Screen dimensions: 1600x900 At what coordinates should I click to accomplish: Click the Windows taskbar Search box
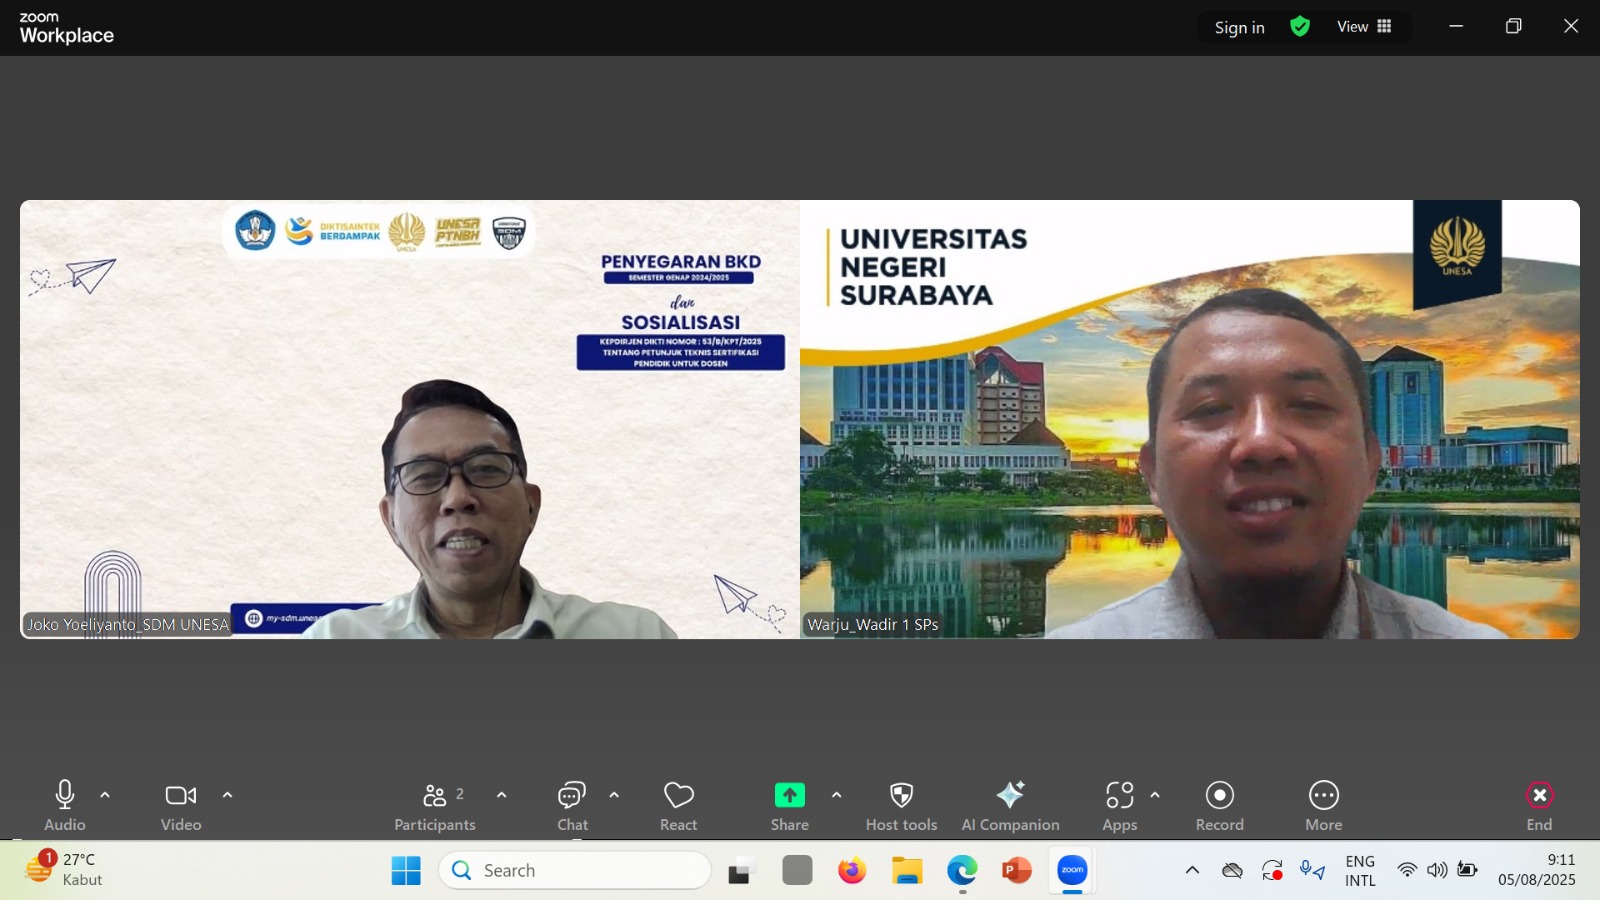pos(575,871)
